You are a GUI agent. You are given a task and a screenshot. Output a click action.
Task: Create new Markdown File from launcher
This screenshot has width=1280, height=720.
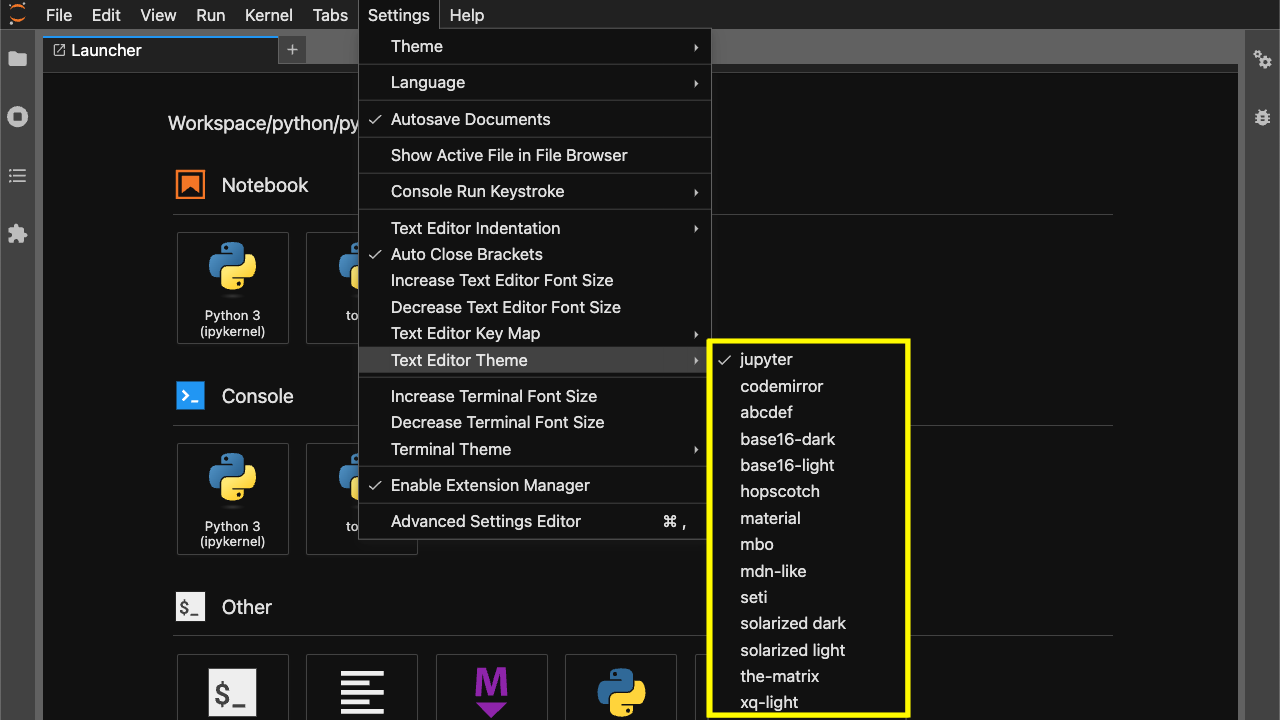[x=491, y=687]
